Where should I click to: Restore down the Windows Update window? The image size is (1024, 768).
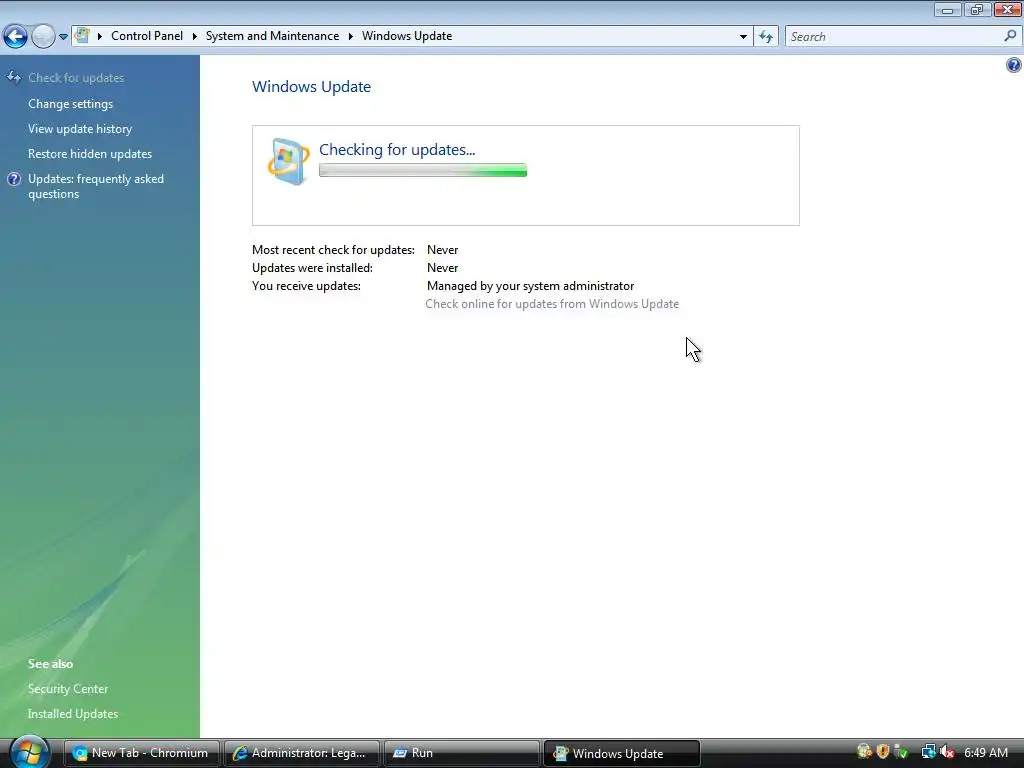tap(976, 9)
